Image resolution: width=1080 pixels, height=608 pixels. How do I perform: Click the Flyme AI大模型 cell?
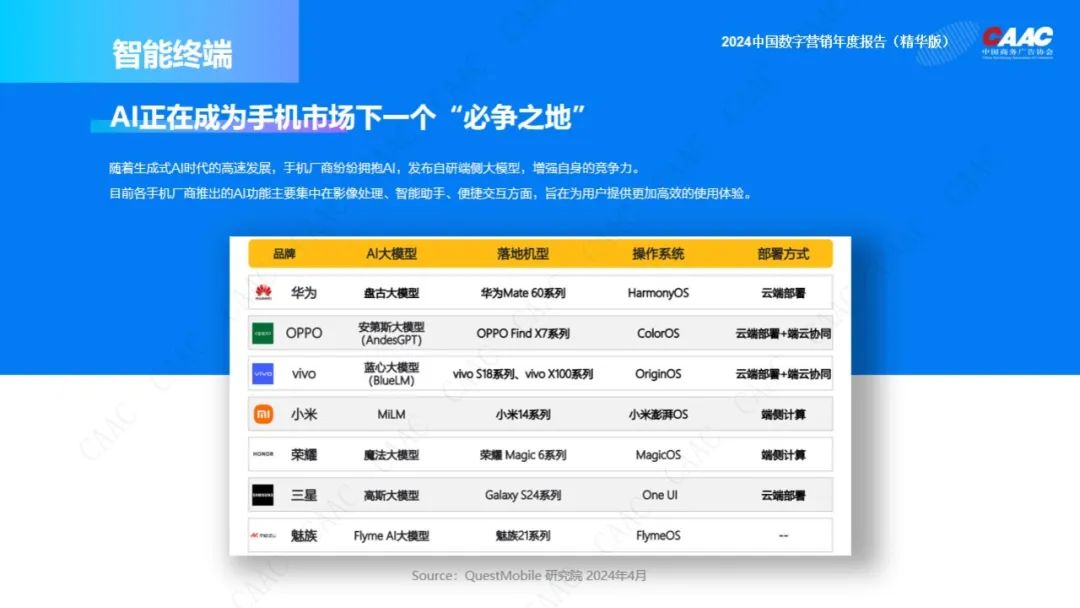pos(391,535)
